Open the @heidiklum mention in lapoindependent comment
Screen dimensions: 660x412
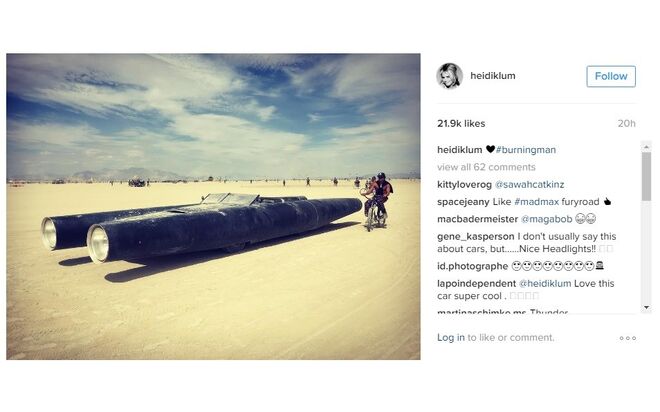[545, 284]
